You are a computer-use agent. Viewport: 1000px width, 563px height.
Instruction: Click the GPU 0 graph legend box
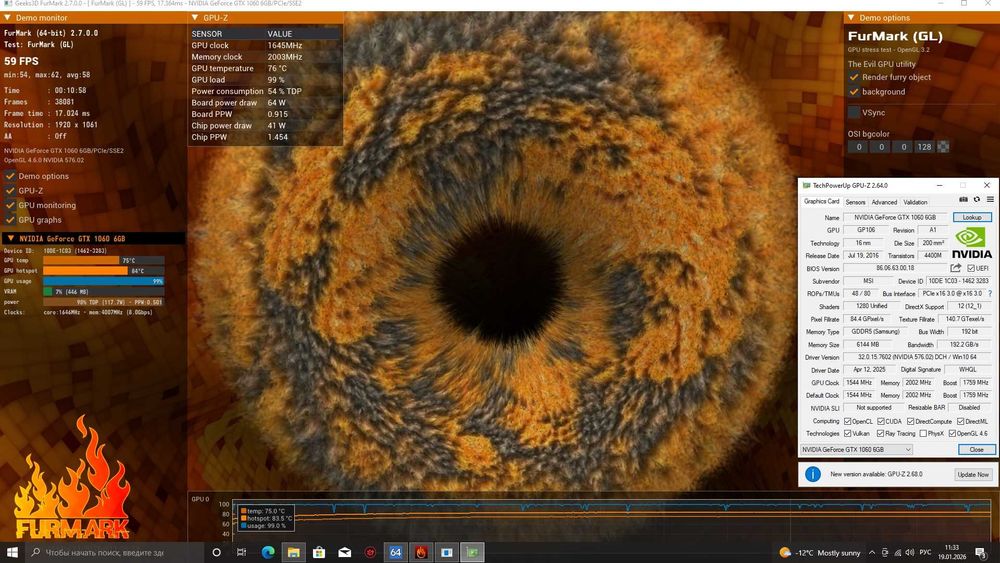click(266, 518)
